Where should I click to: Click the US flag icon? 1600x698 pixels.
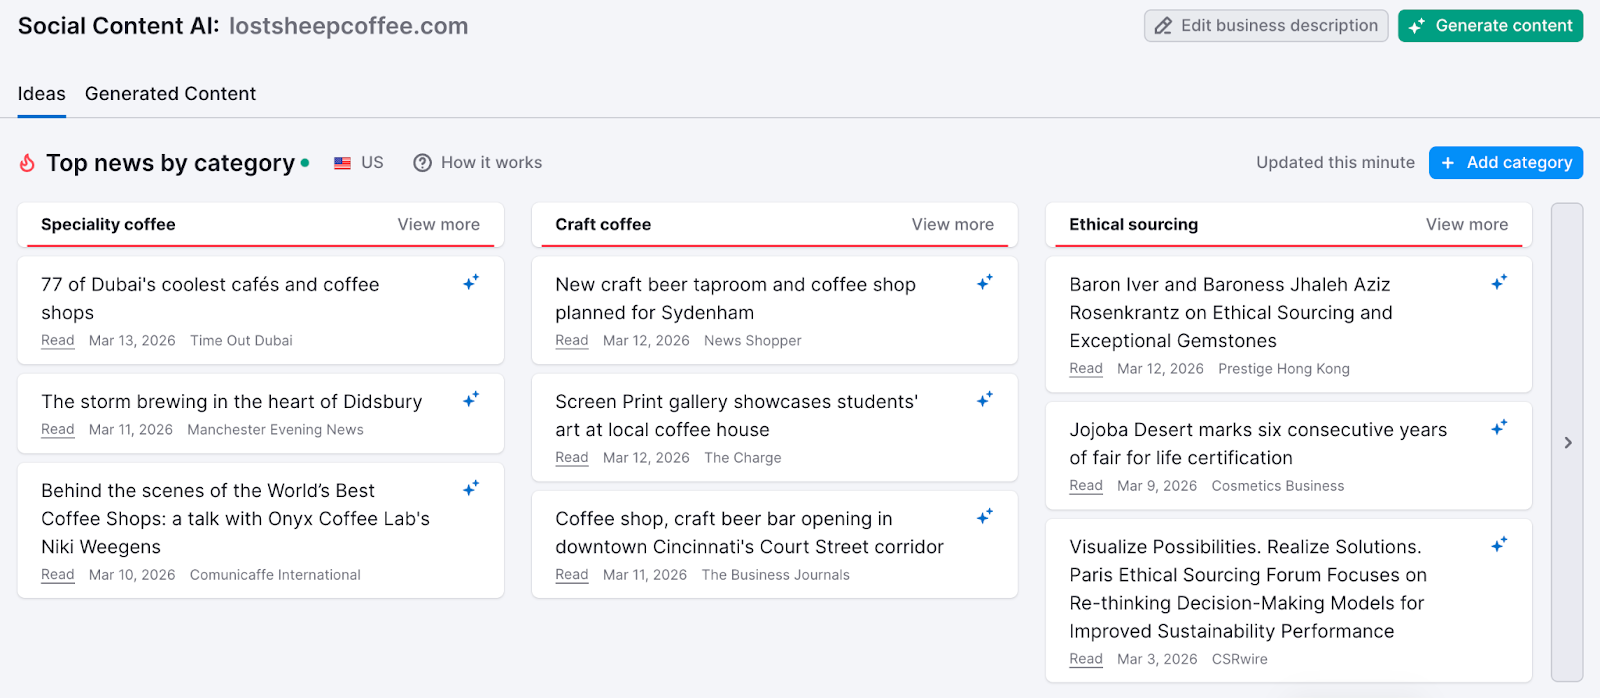point(343,162)
